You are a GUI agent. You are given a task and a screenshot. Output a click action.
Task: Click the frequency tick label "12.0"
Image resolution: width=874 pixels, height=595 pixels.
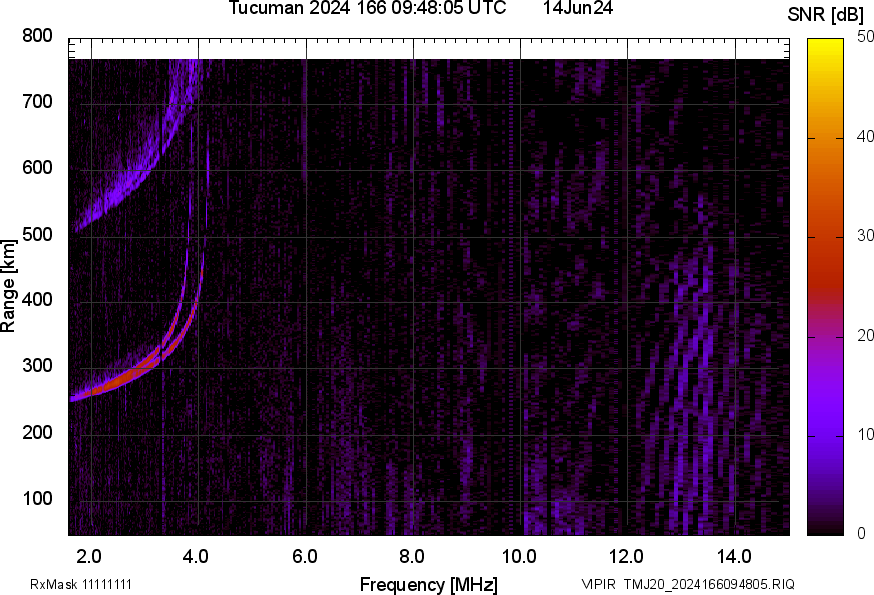tap(627, 556)
